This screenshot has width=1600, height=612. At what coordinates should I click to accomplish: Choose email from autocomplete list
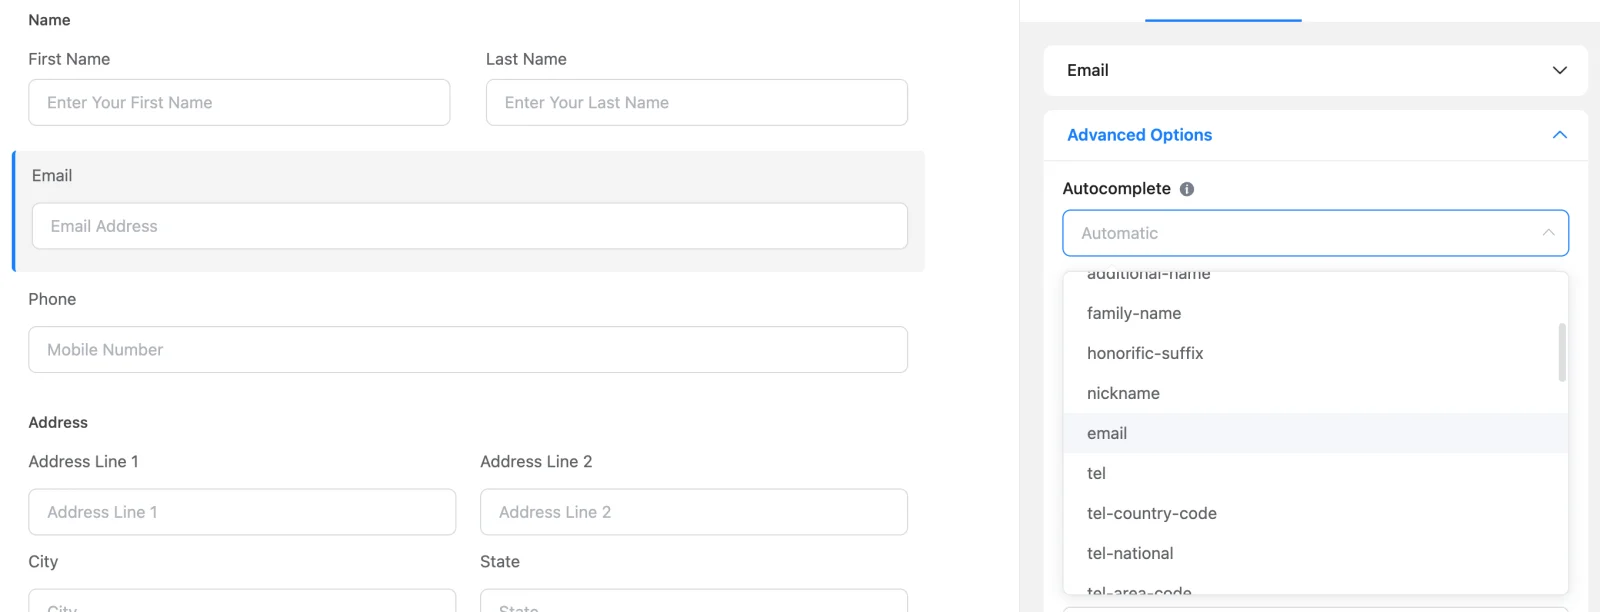coord(1315,433)
